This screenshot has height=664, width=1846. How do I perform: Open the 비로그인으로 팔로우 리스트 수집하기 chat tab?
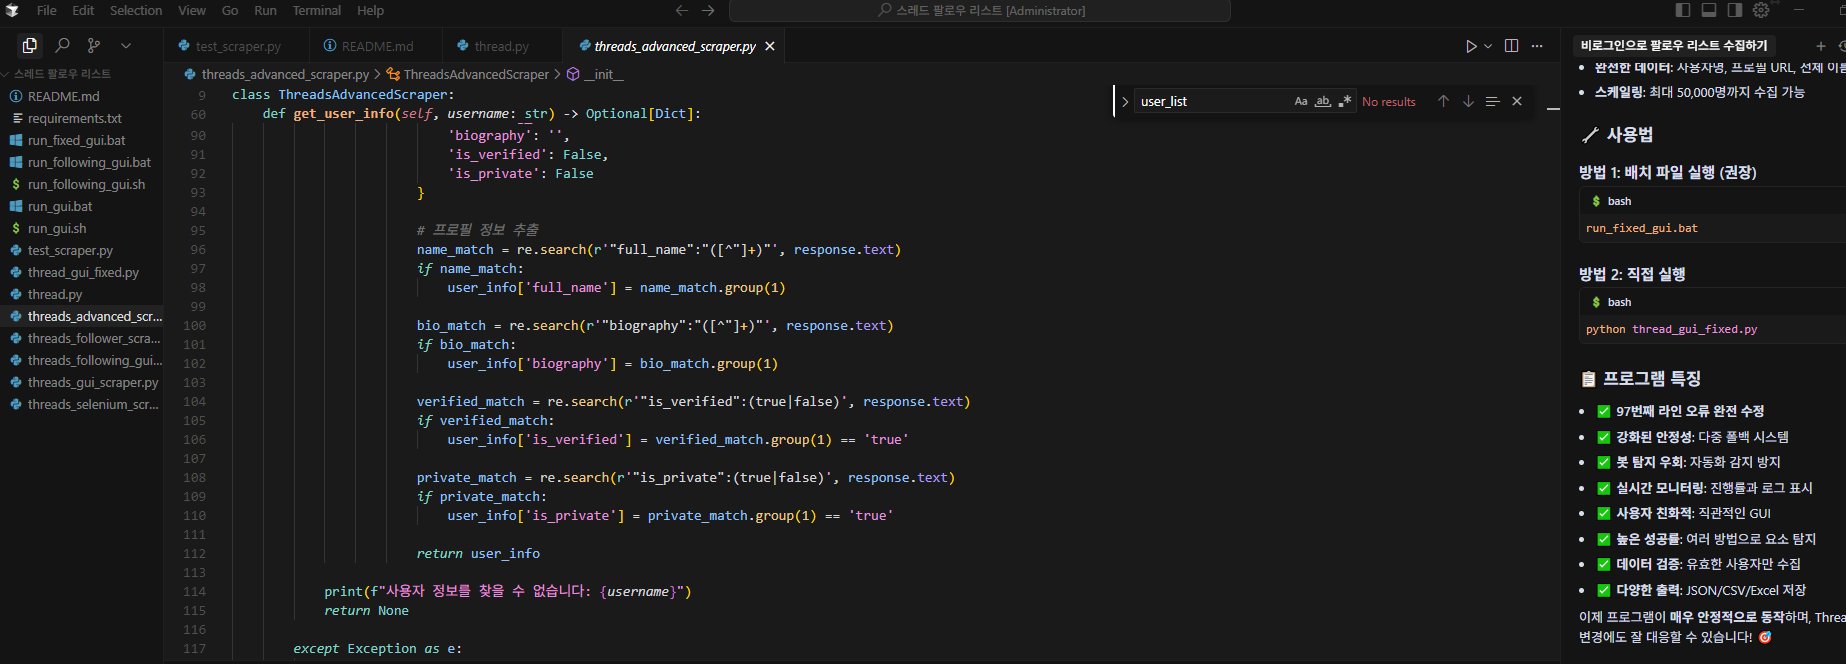pos(1674,46)
